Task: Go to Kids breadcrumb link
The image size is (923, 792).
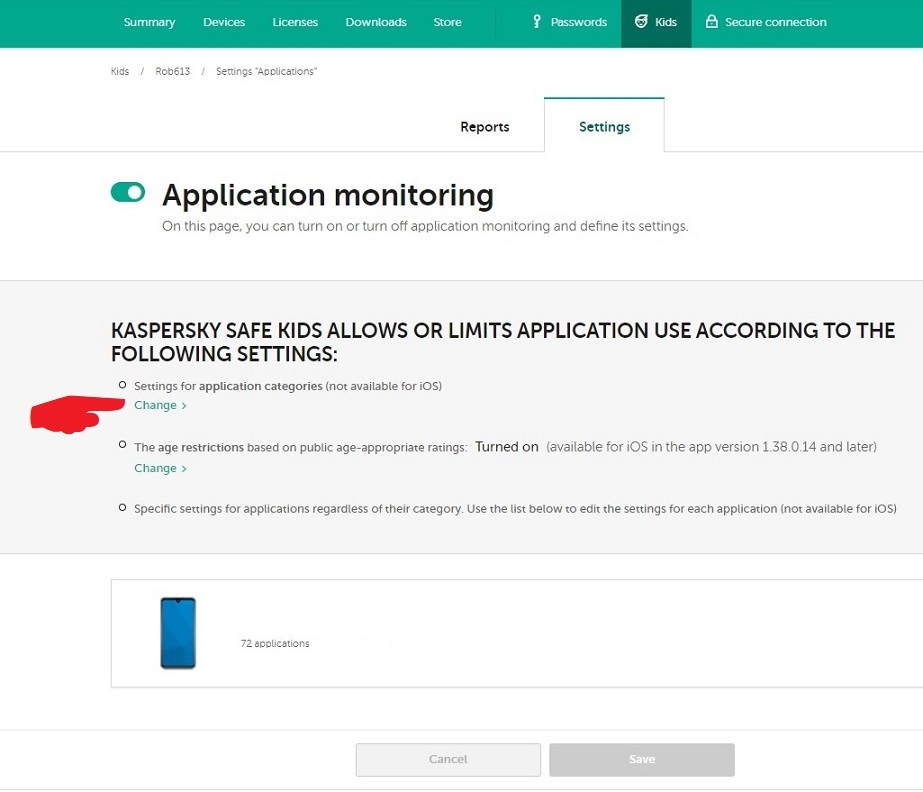Action: coord(119,71)
